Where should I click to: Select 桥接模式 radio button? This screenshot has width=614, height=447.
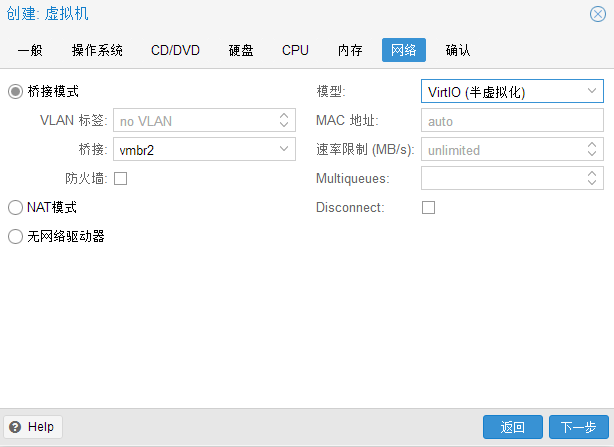click(15, 92)
